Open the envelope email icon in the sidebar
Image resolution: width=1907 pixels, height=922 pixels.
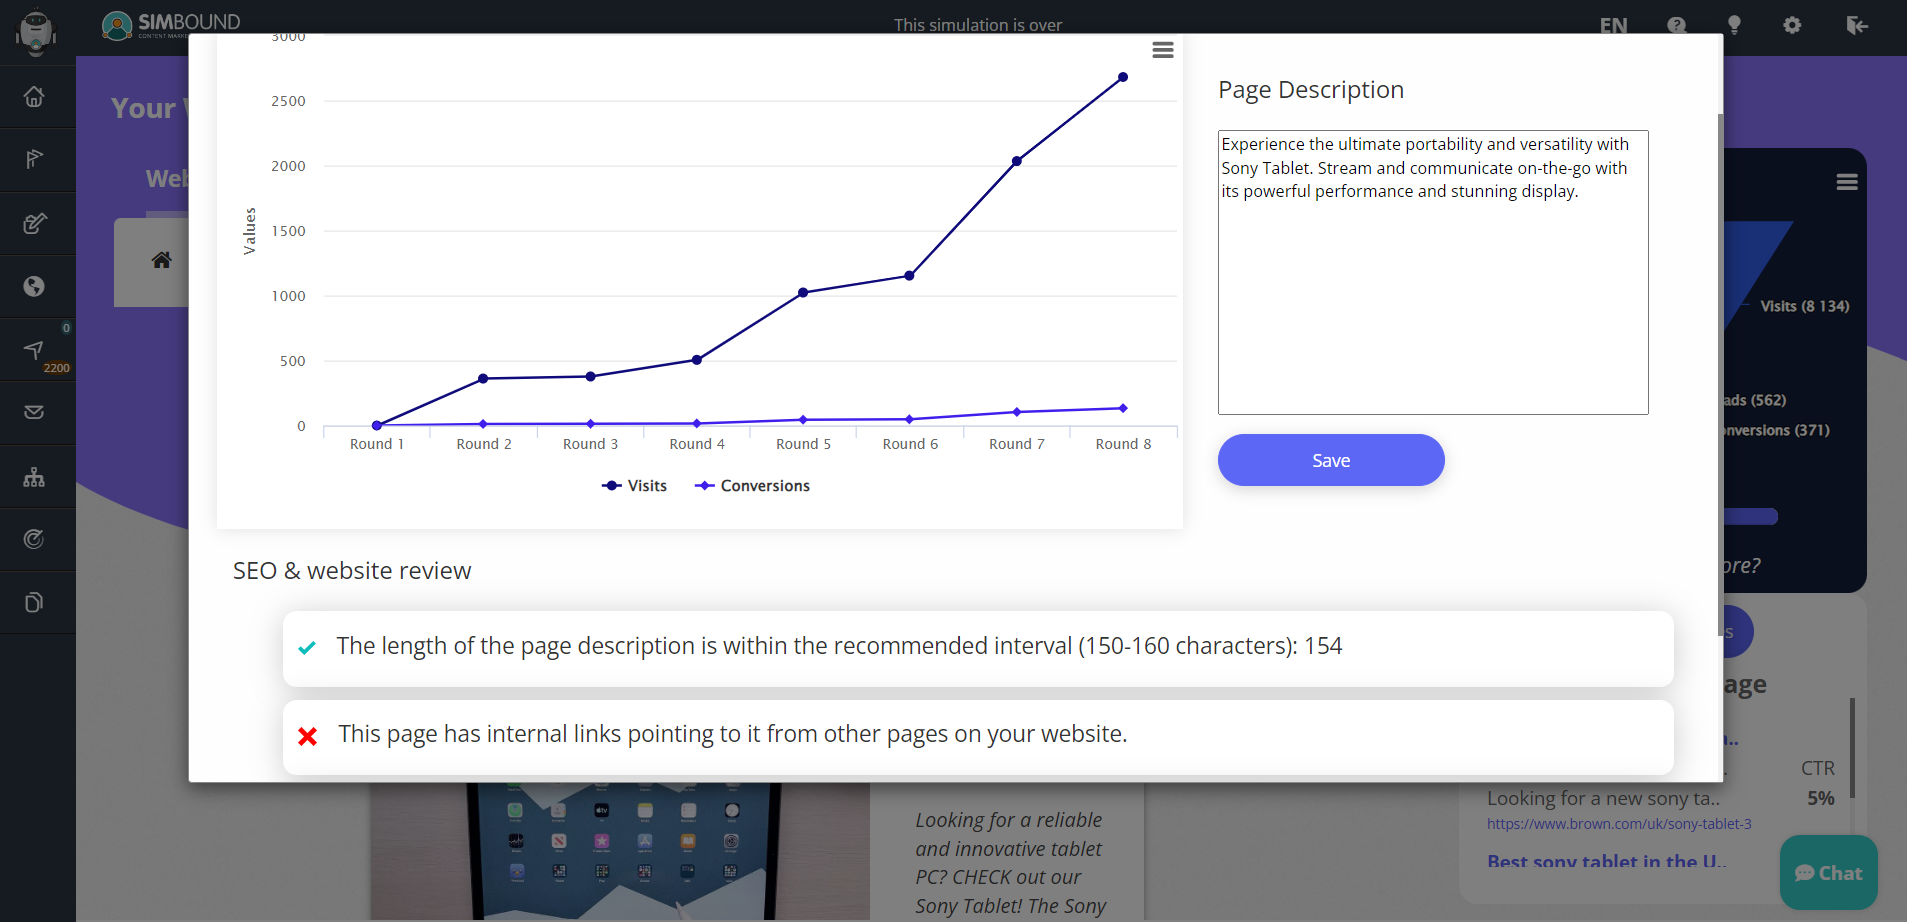[x=34, y=412]
